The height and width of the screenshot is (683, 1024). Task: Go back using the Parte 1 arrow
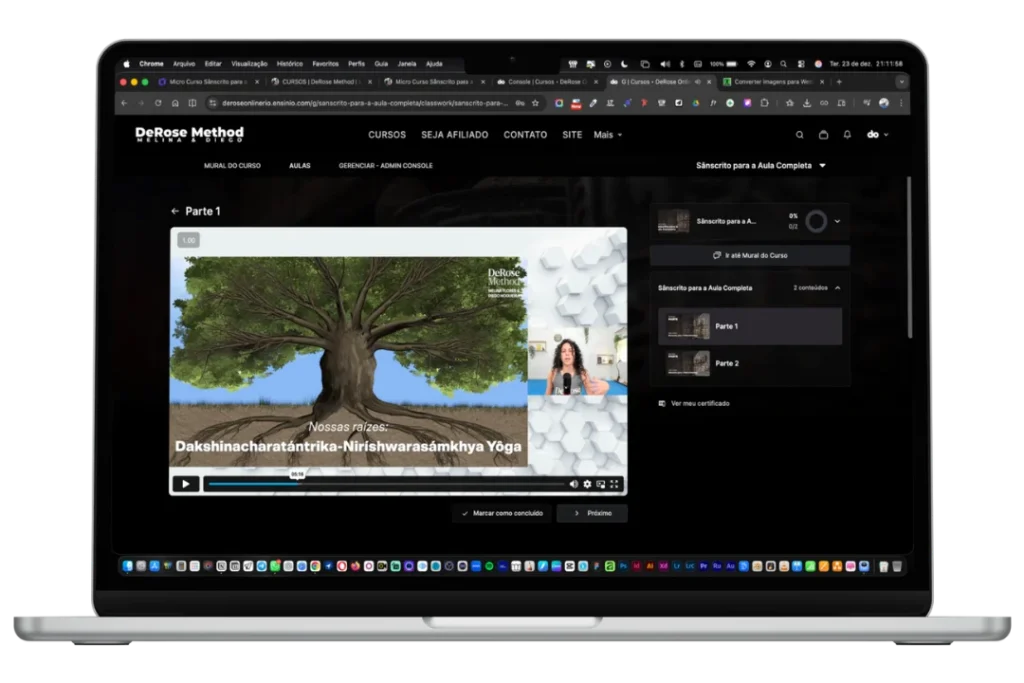(x=174, y=211)
